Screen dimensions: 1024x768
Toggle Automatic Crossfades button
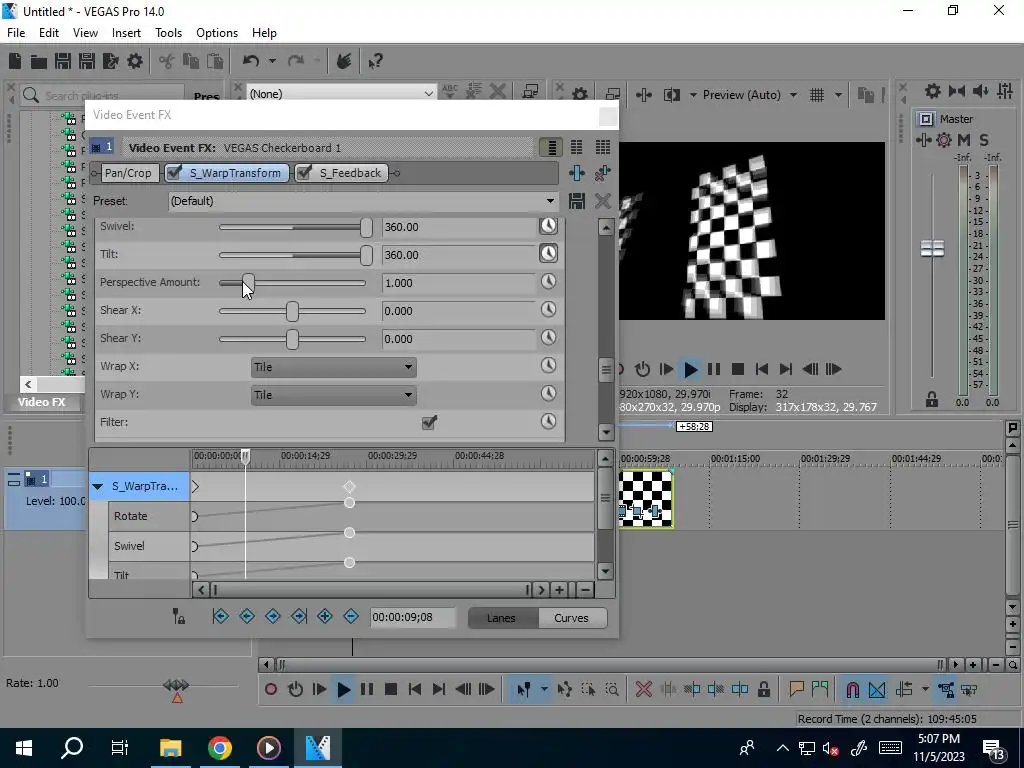(x=877, y=690)
